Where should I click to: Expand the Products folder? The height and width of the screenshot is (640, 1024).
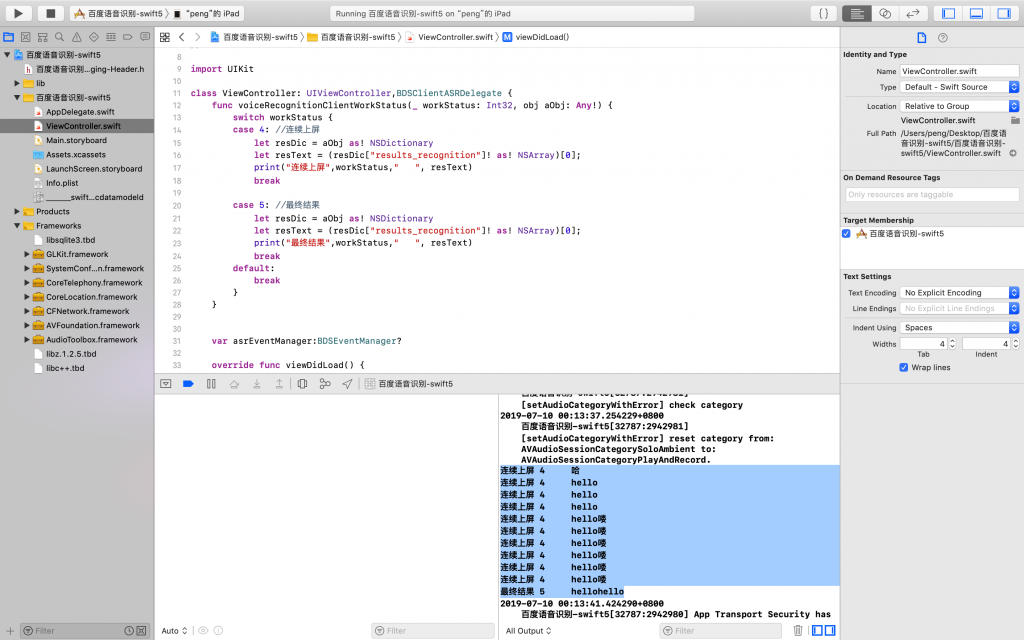click(17, 211)
